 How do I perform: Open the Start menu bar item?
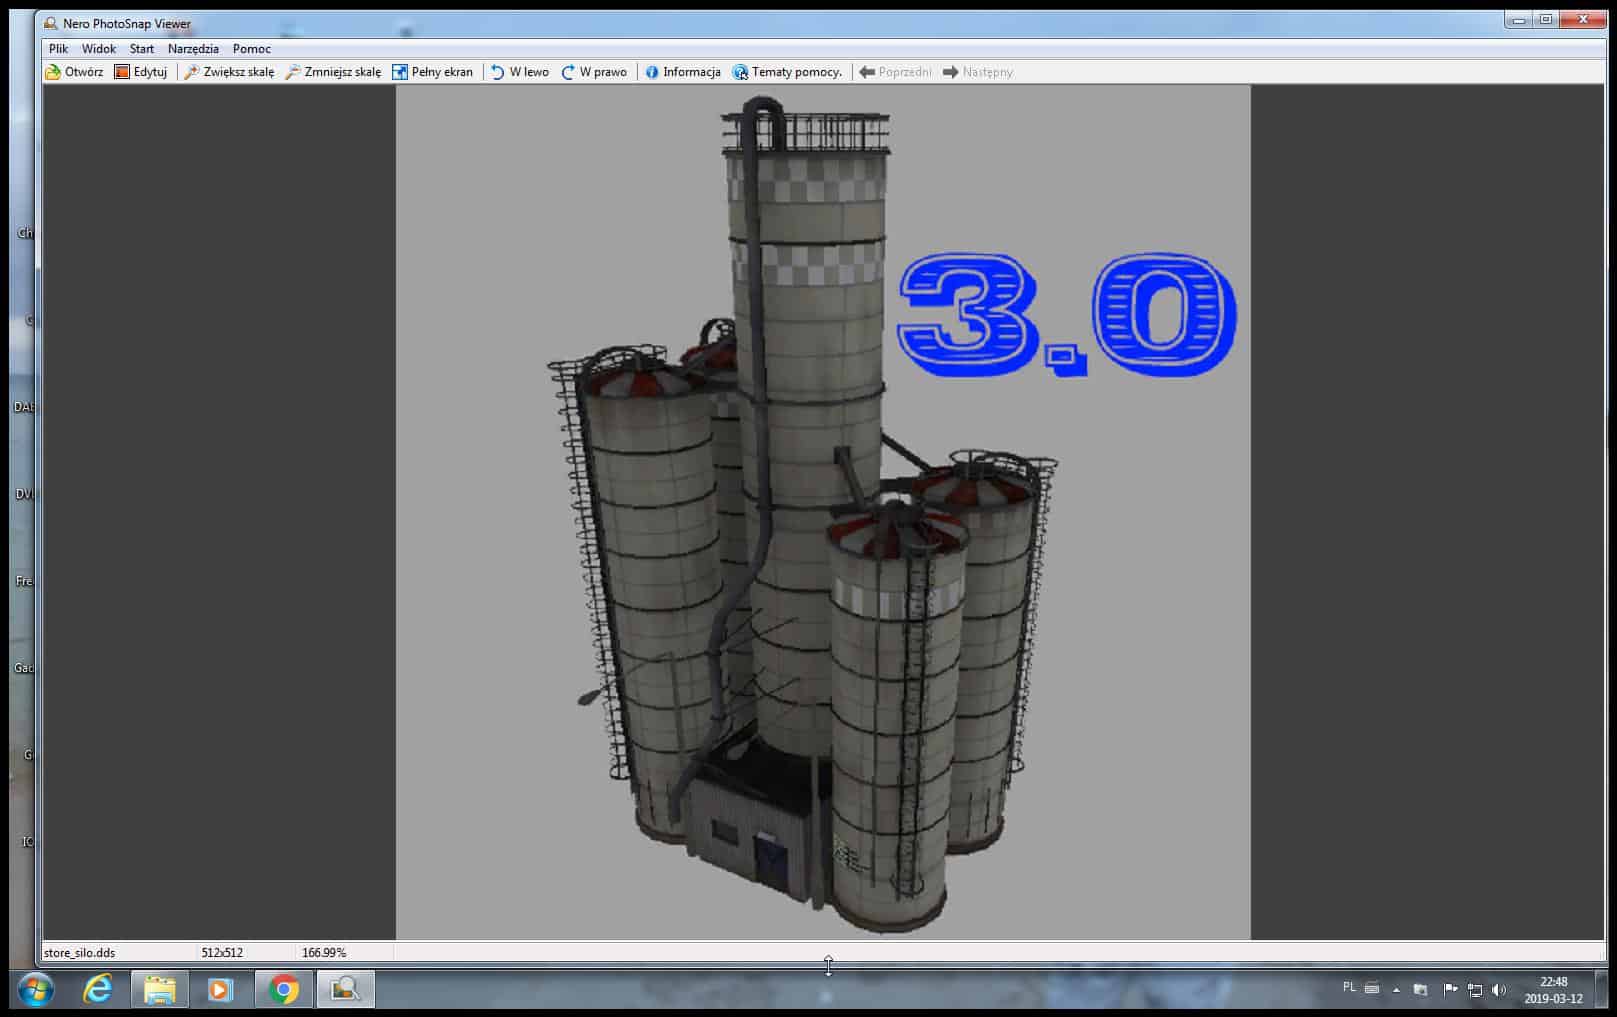pyautogui.click(x=142, y=48)
